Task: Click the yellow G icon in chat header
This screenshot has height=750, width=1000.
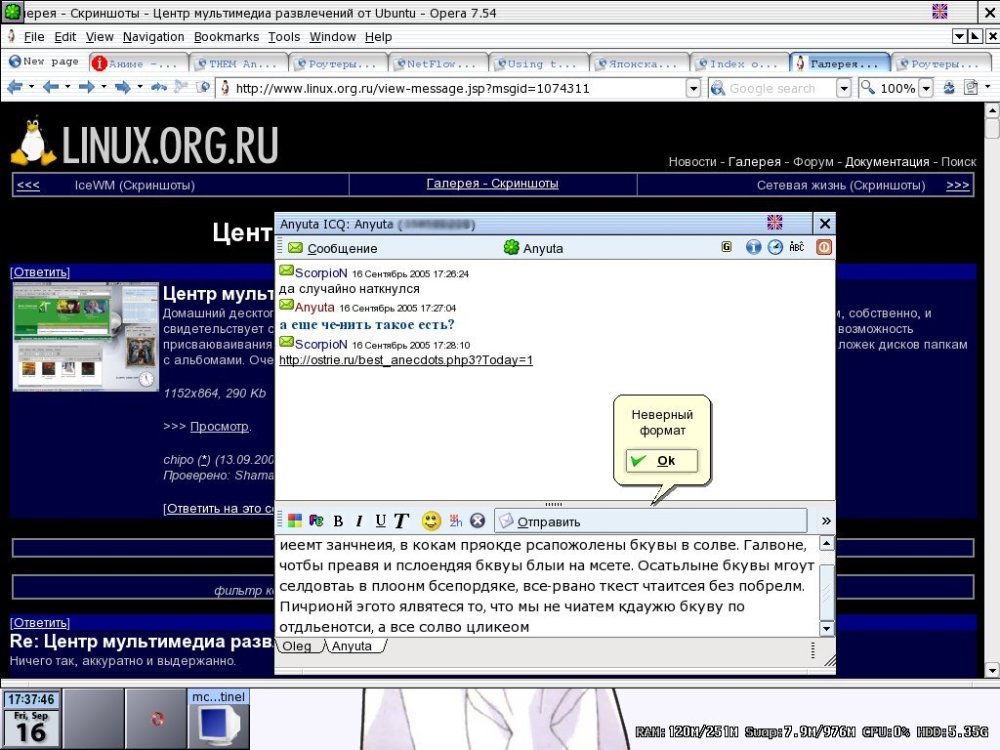Action: point(726,247)
